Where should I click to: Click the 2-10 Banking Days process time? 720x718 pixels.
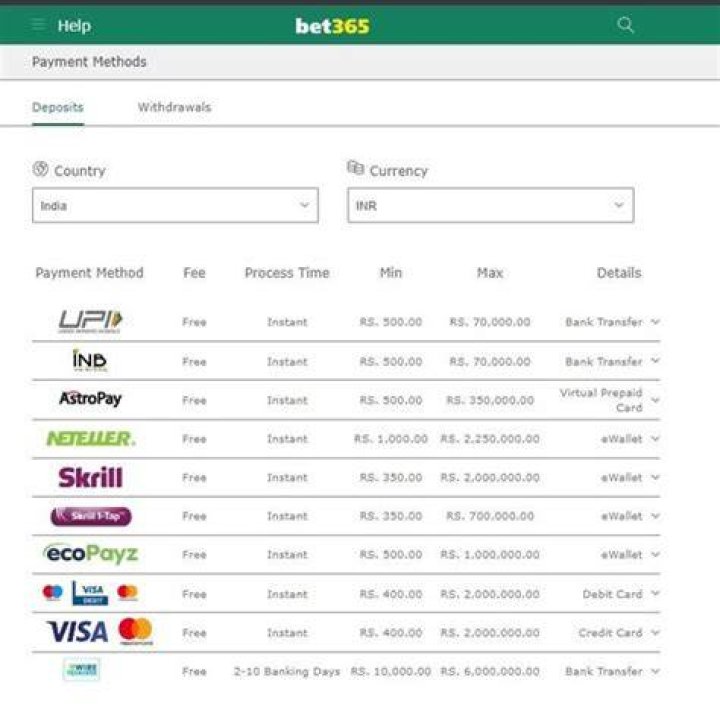click(287, 671)
